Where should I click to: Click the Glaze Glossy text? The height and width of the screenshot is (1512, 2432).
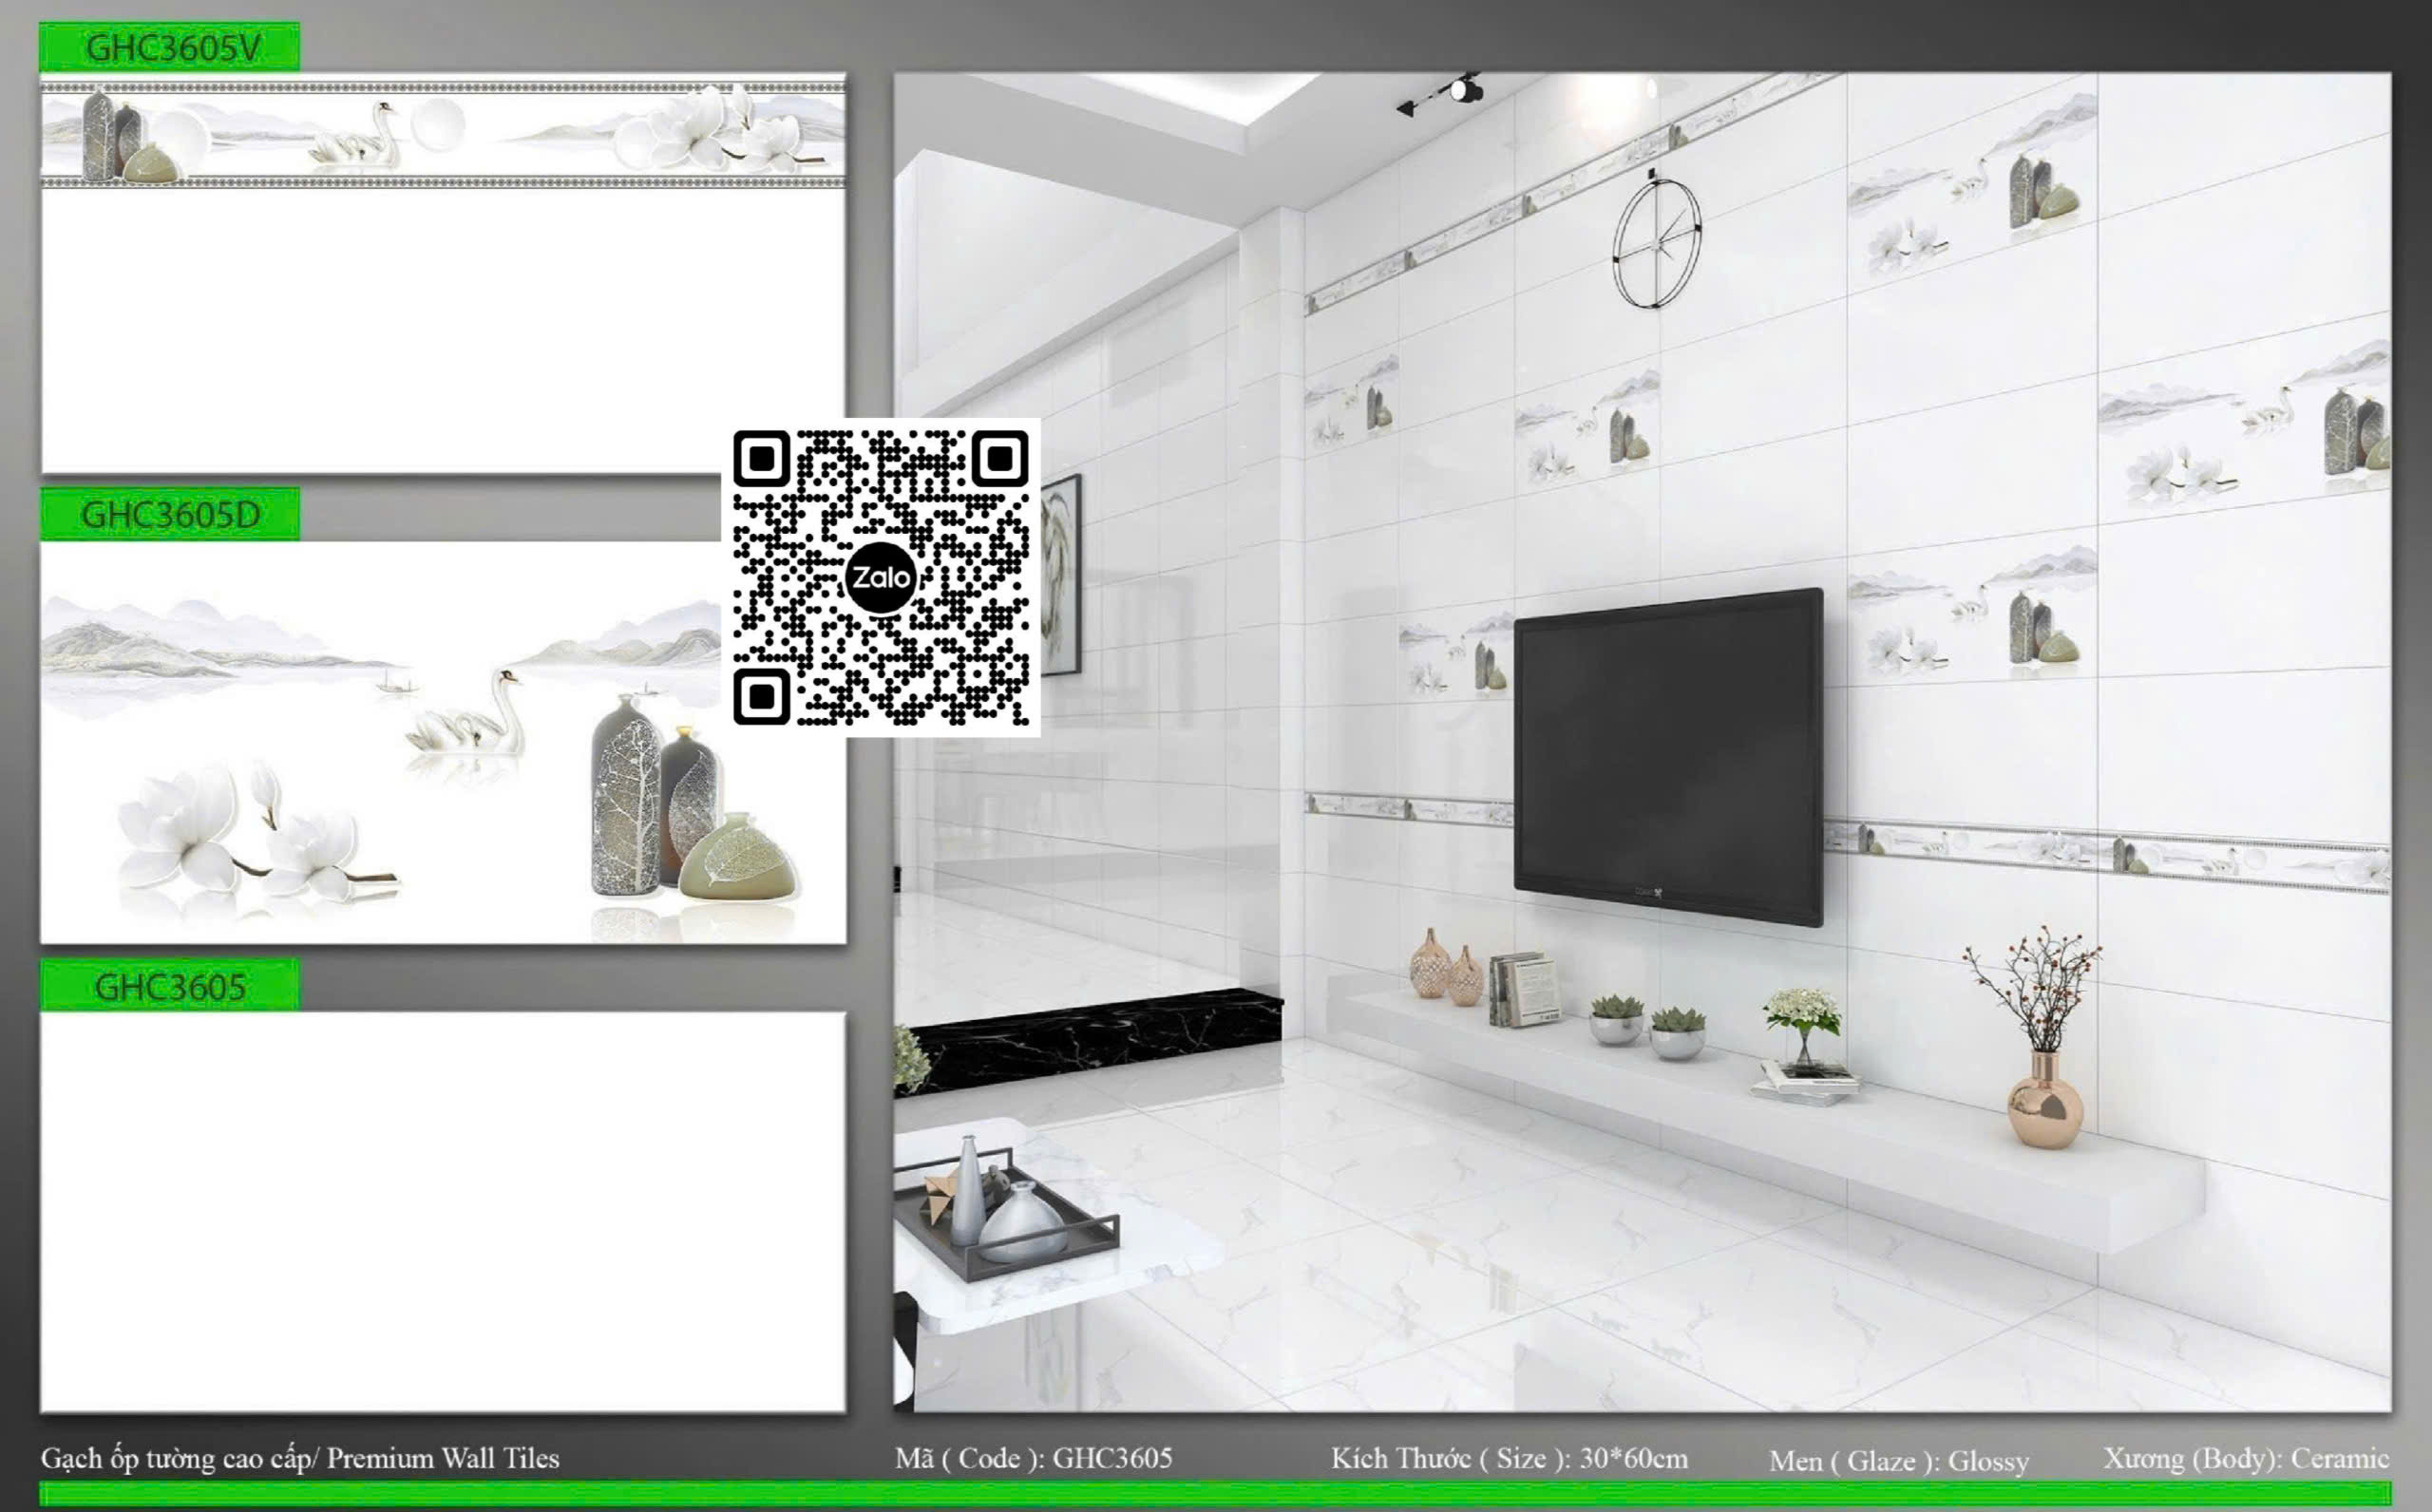coord(1898,1461)
